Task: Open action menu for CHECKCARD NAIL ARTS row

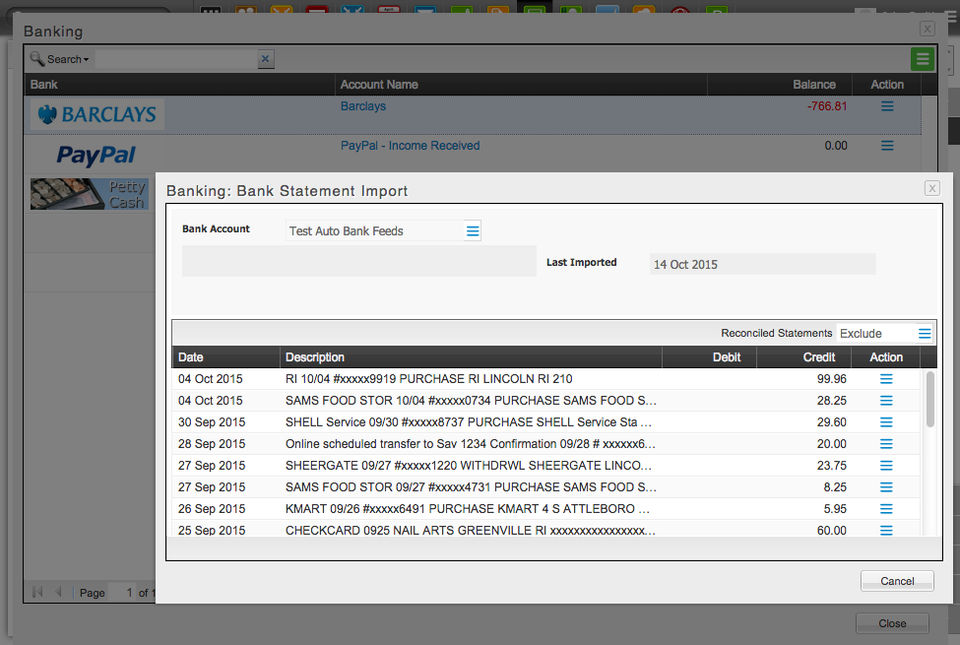Action: point(886,530)
